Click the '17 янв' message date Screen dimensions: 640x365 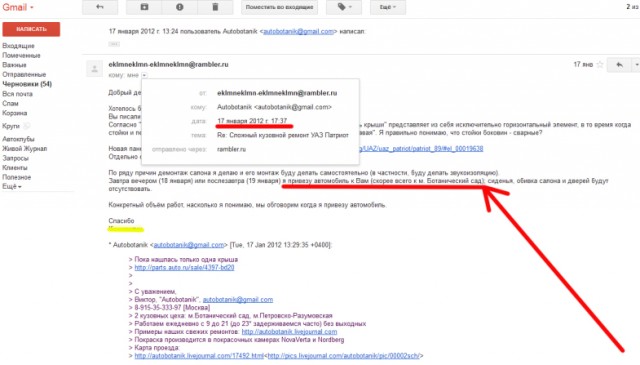583,65
